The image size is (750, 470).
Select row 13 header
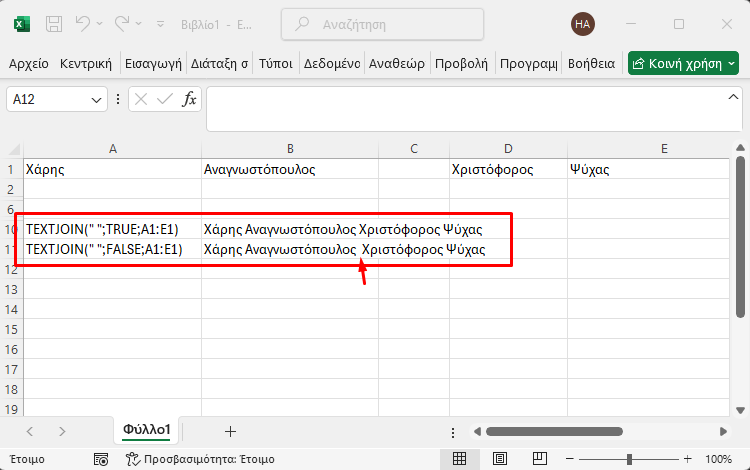[11, 290]
